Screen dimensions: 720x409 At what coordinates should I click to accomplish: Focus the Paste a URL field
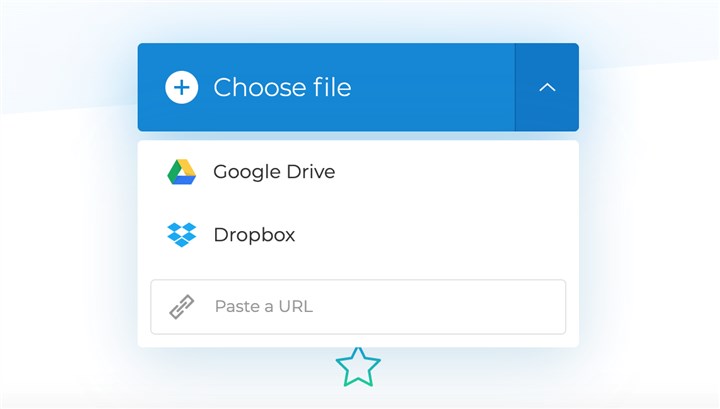[x=358, y=307]
